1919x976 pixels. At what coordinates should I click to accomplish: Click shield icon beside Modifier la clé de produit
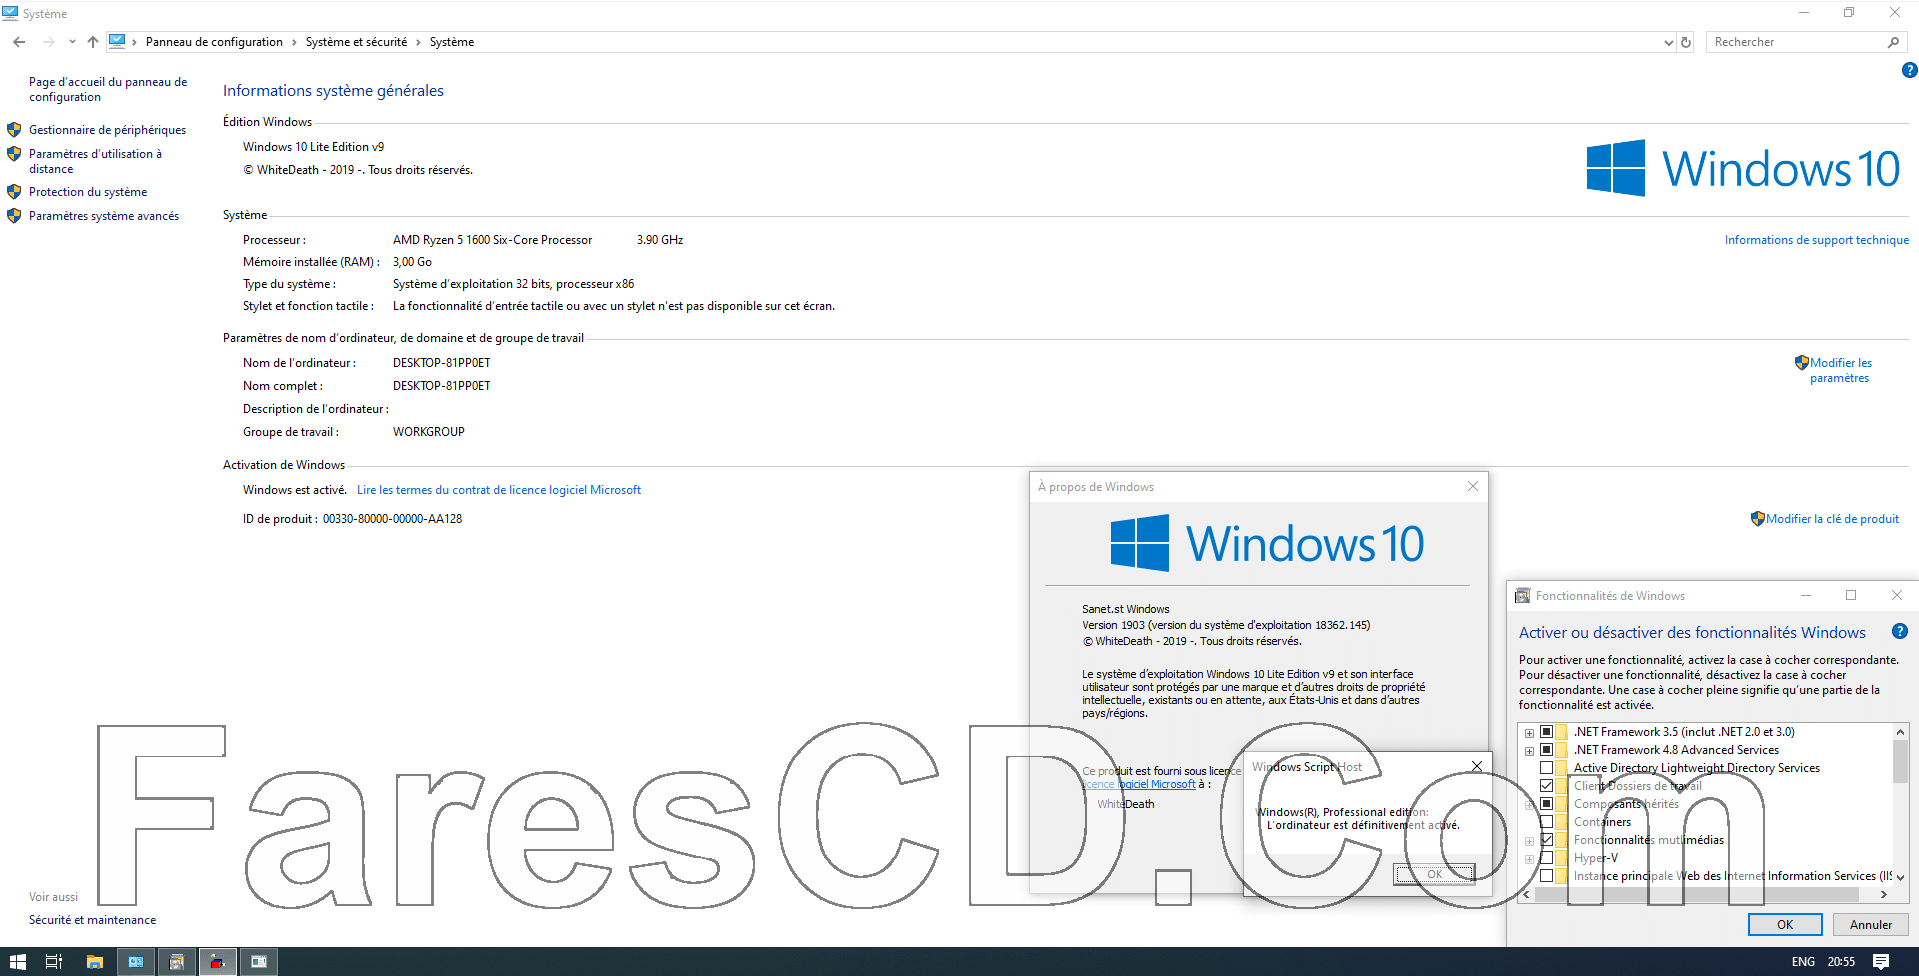[1757, 519]
